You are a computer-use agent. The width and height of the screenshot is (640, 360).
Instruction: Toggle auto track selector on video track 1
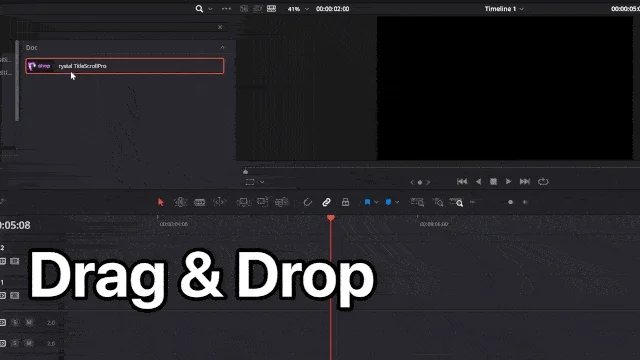click(x=2, y=295)
